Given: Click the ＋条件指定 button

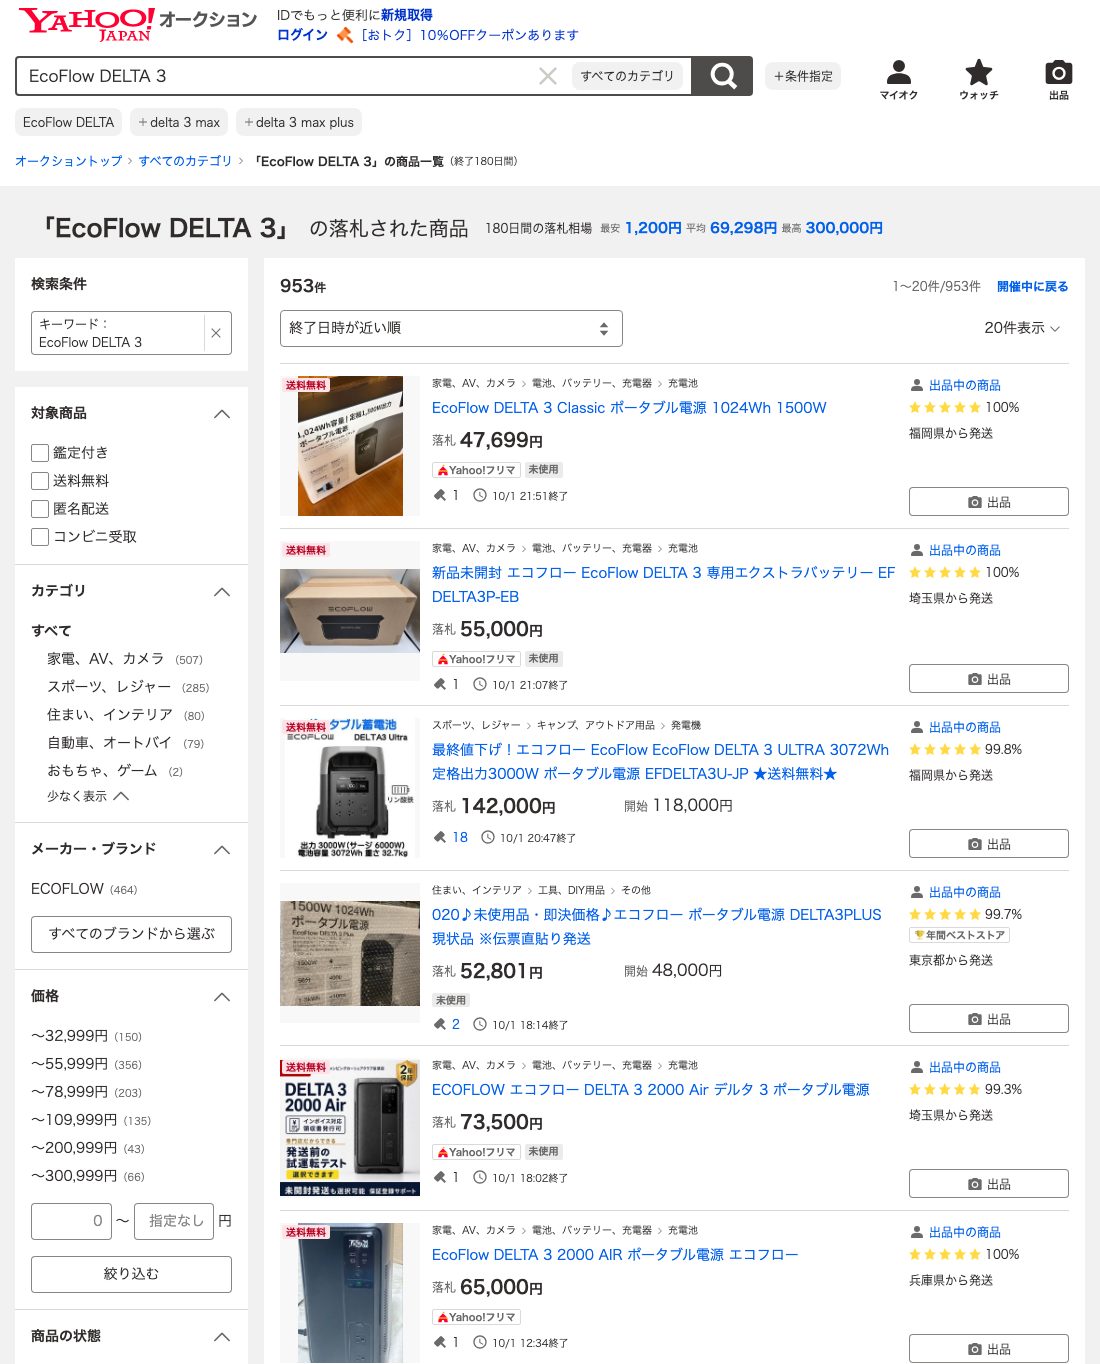Looking at the screenshot, I should (803, 76).
